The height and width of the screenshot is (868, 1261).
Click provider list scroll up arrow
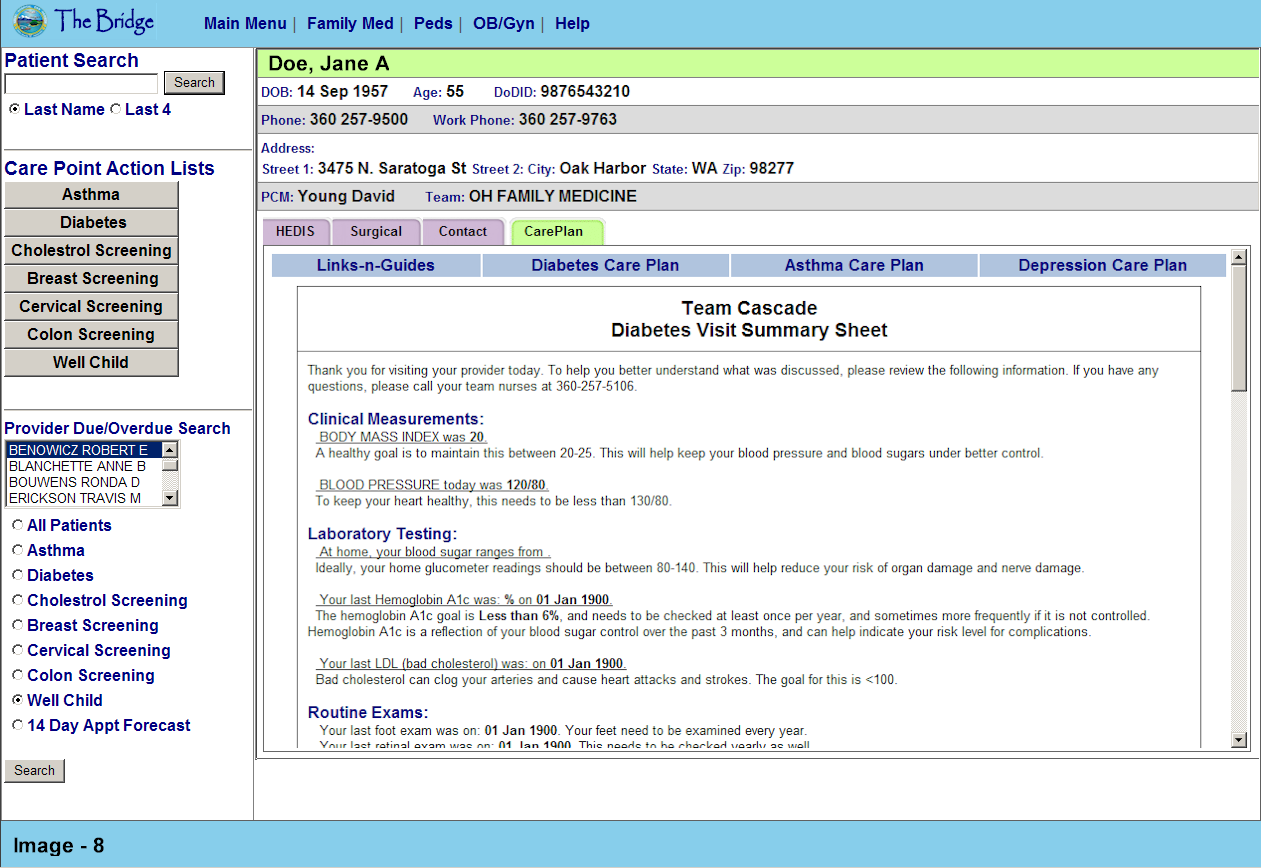(170, 450)
